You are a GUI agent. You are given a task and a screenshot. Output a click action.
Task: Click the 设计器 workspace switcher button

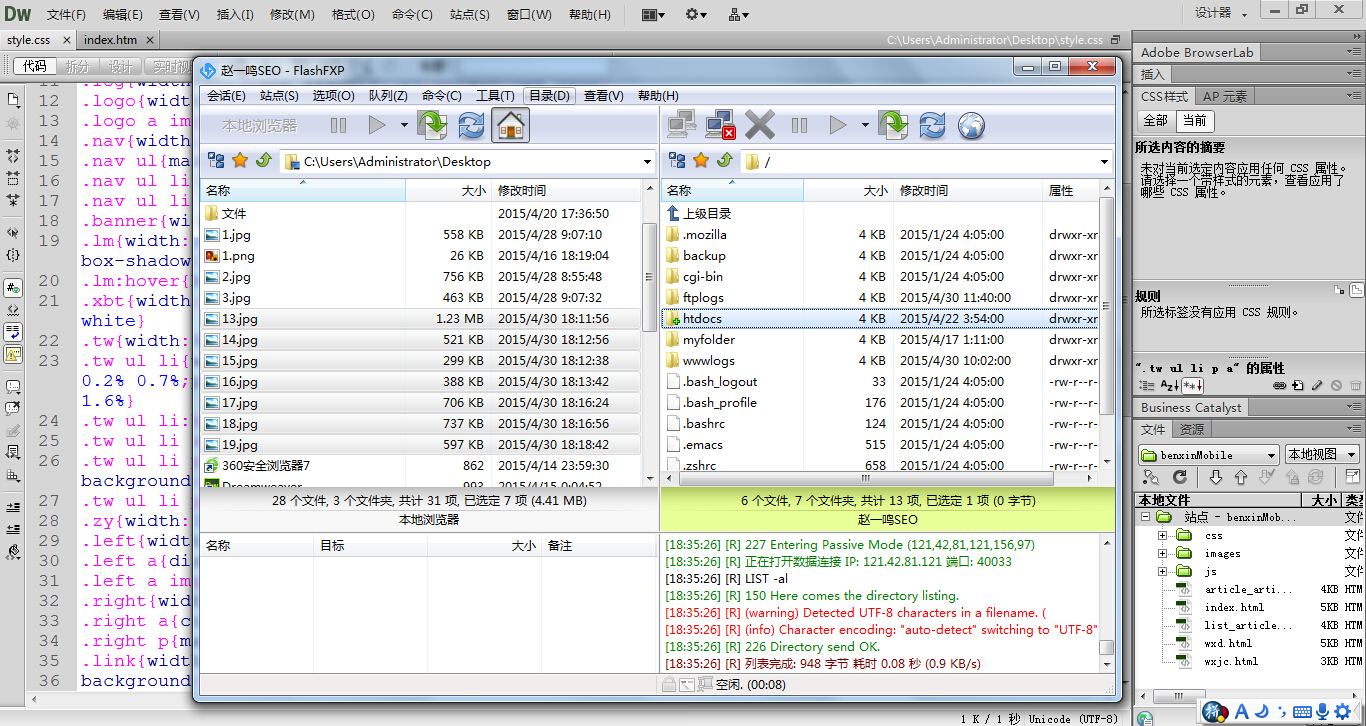[1220, 13]
